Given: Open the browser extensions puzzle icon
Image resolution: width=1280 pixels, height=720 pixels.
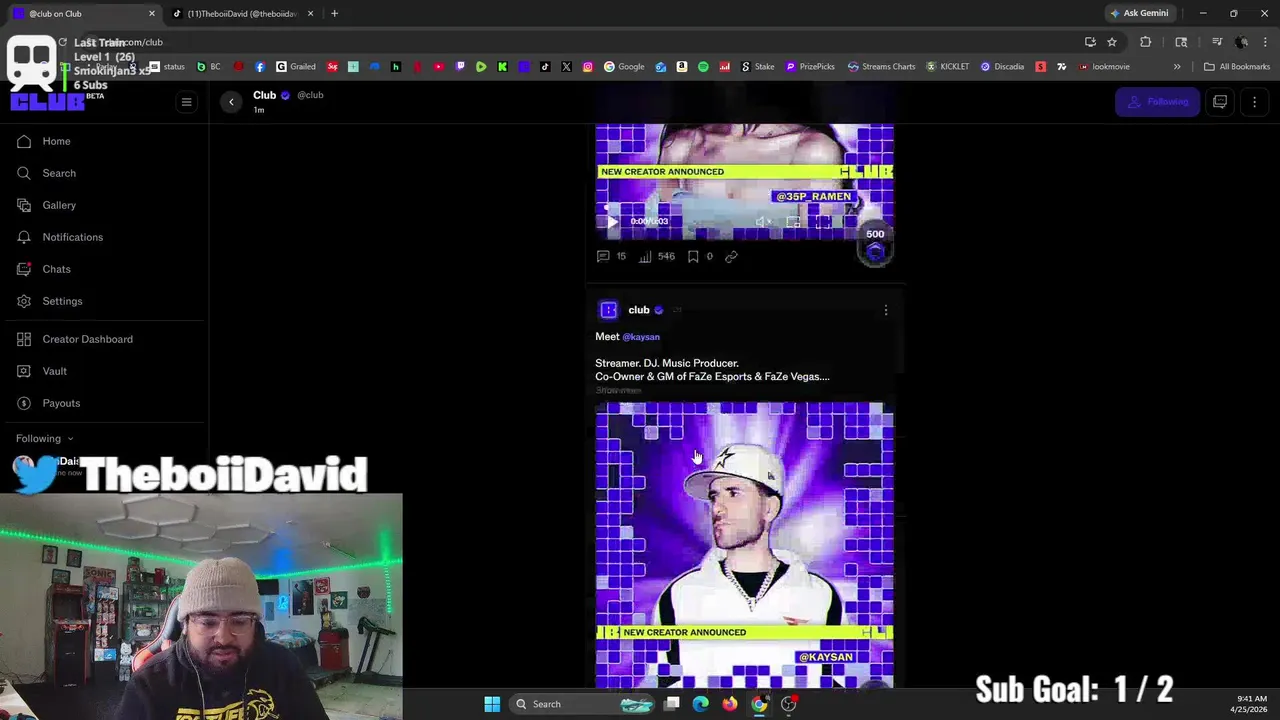Looking at the screenshot, I should point(1146,42).
